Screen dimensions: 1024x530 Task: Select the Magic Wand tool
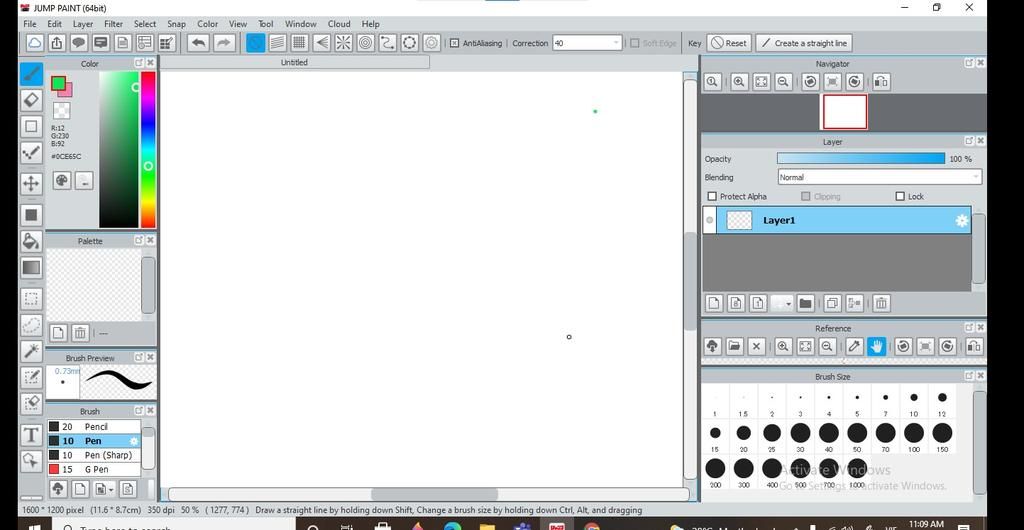tap(31, 351)
